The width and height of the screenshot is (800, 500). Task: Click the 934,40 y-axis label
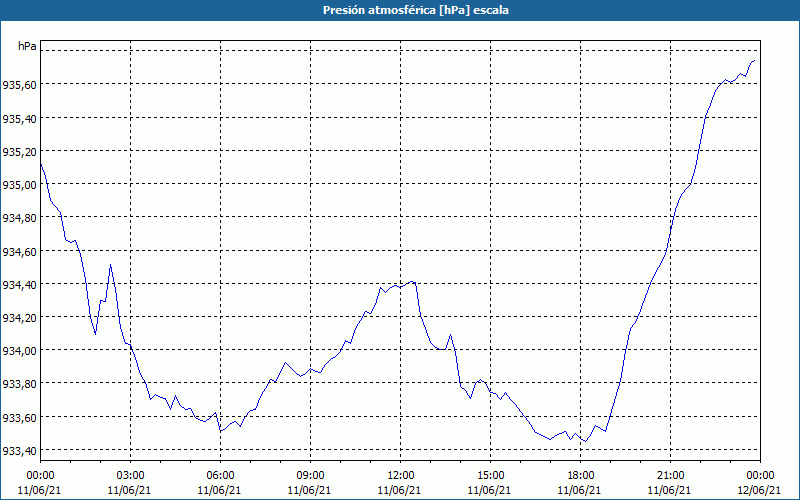click(19, 285)
